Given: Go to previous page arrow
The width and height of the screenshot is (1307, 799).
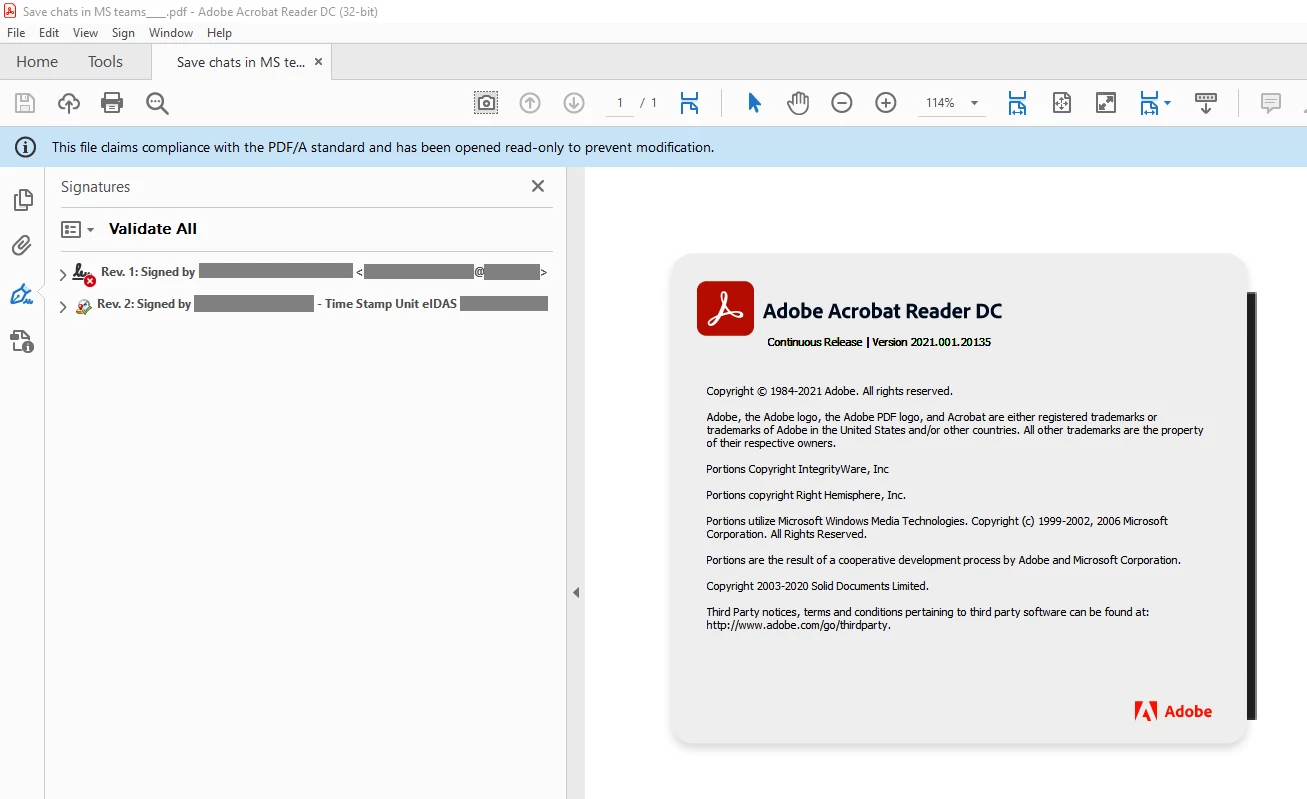Looking at the screenshot, I should pos(530,102).
